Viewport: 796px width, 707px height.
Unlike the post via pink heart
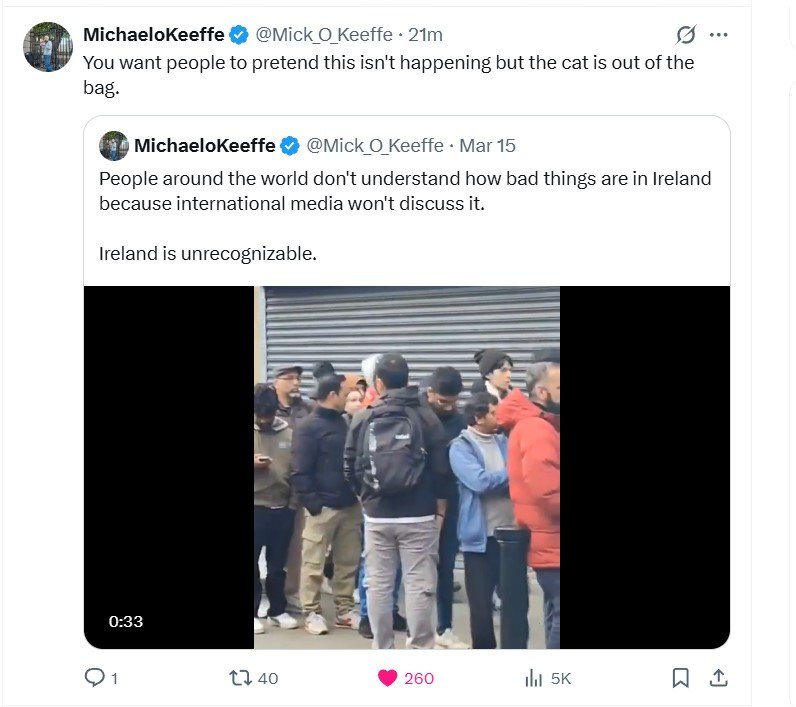387,678
